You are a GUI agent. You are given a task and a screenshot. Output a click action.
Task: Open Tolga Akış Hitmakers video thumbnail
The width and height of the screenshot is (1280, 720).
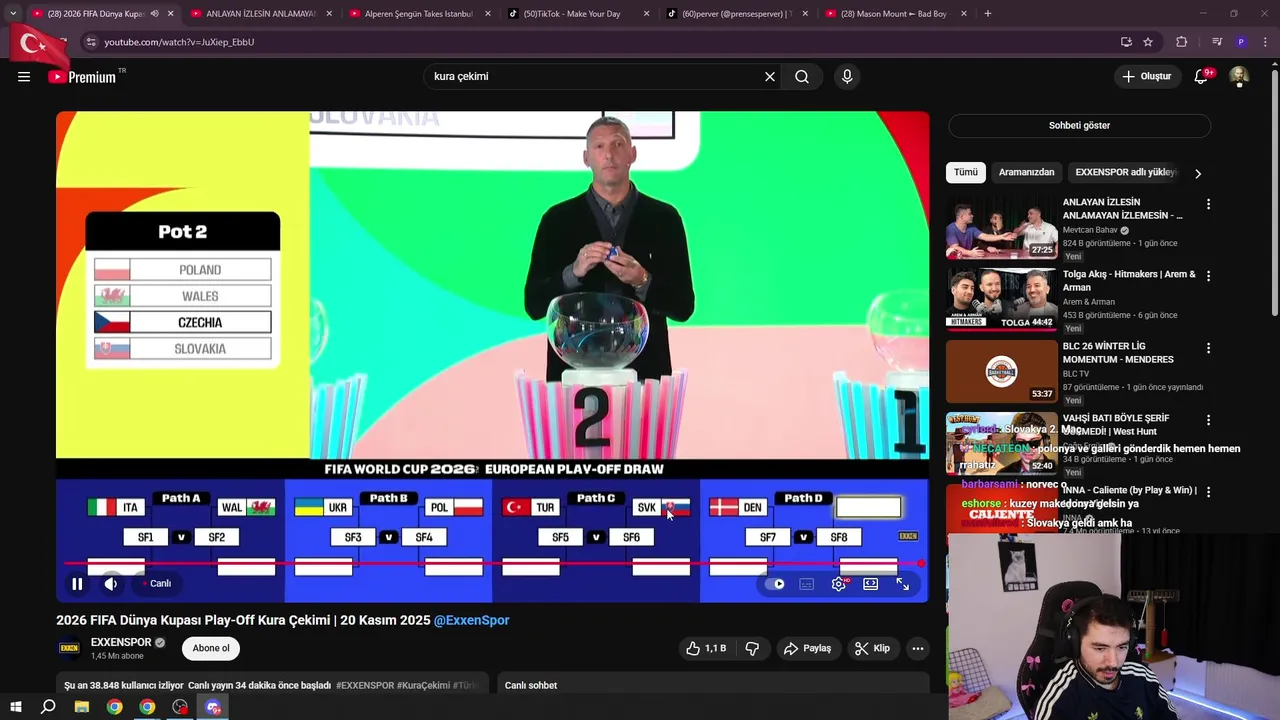click(x=1001, y=299)
